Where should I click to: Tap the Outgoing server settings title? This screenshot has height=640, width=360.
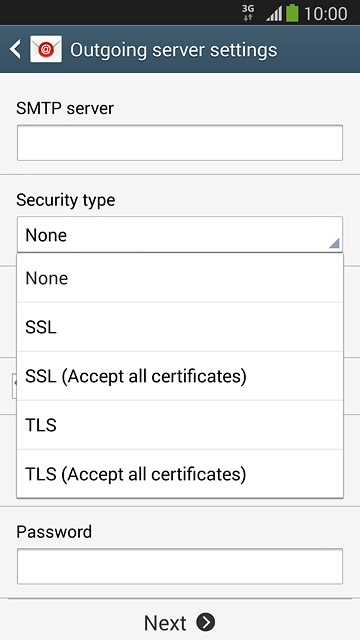tap(173, 50)
